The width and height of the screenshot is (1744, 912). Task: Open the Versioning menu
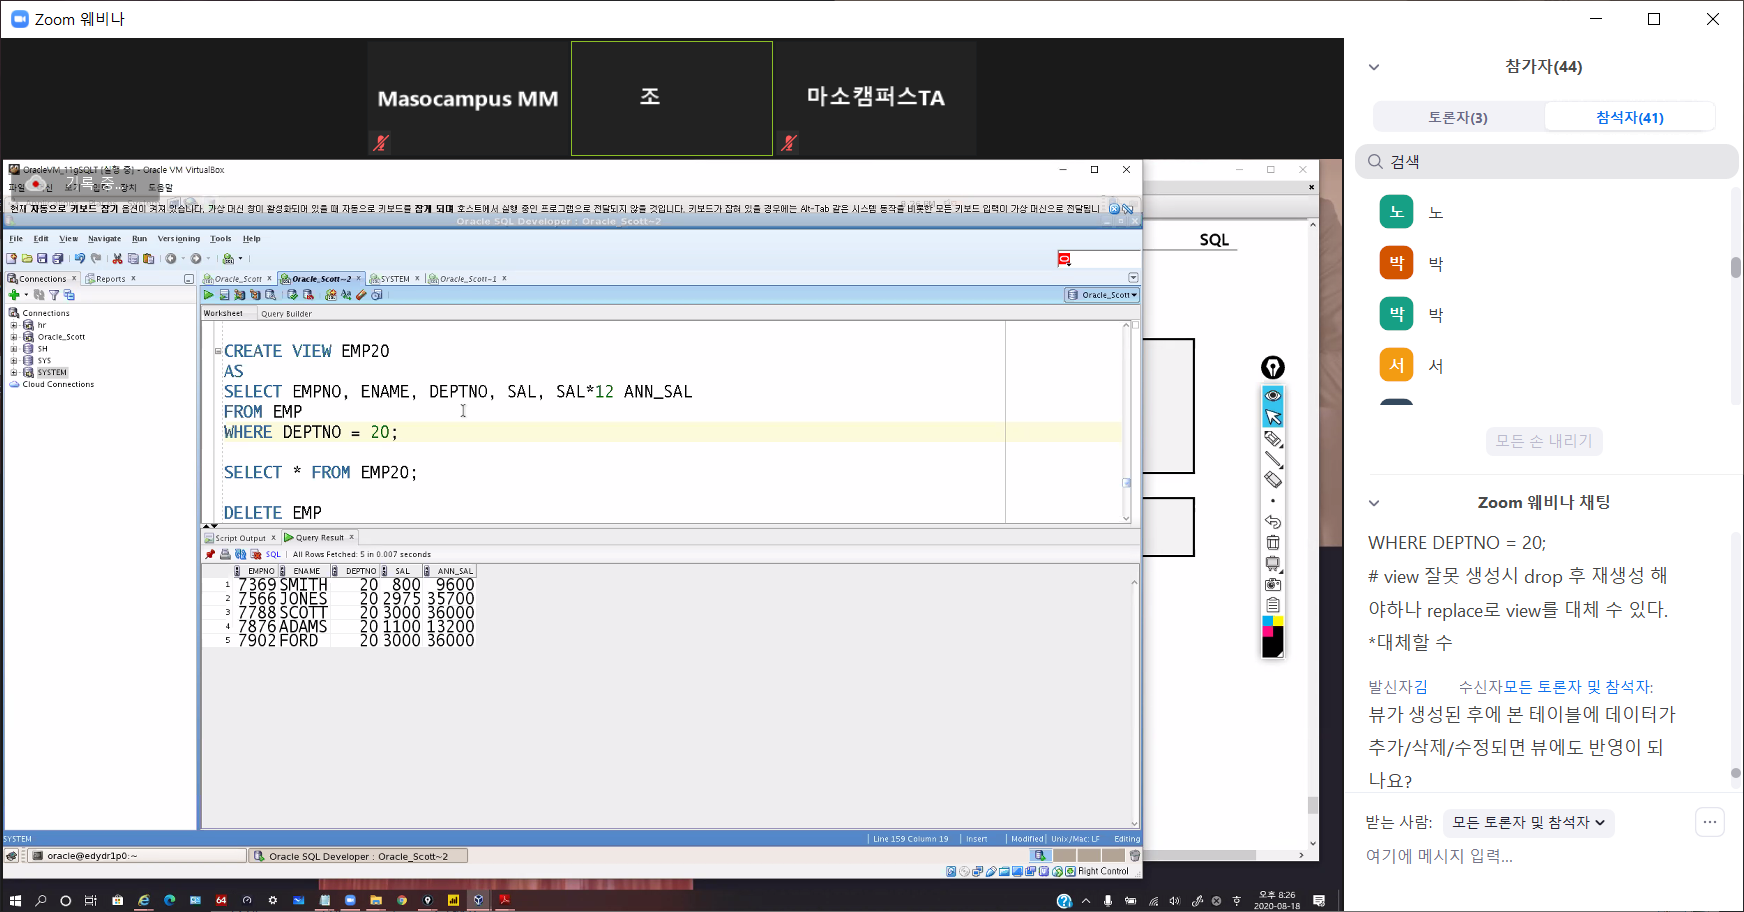[178, 239]
